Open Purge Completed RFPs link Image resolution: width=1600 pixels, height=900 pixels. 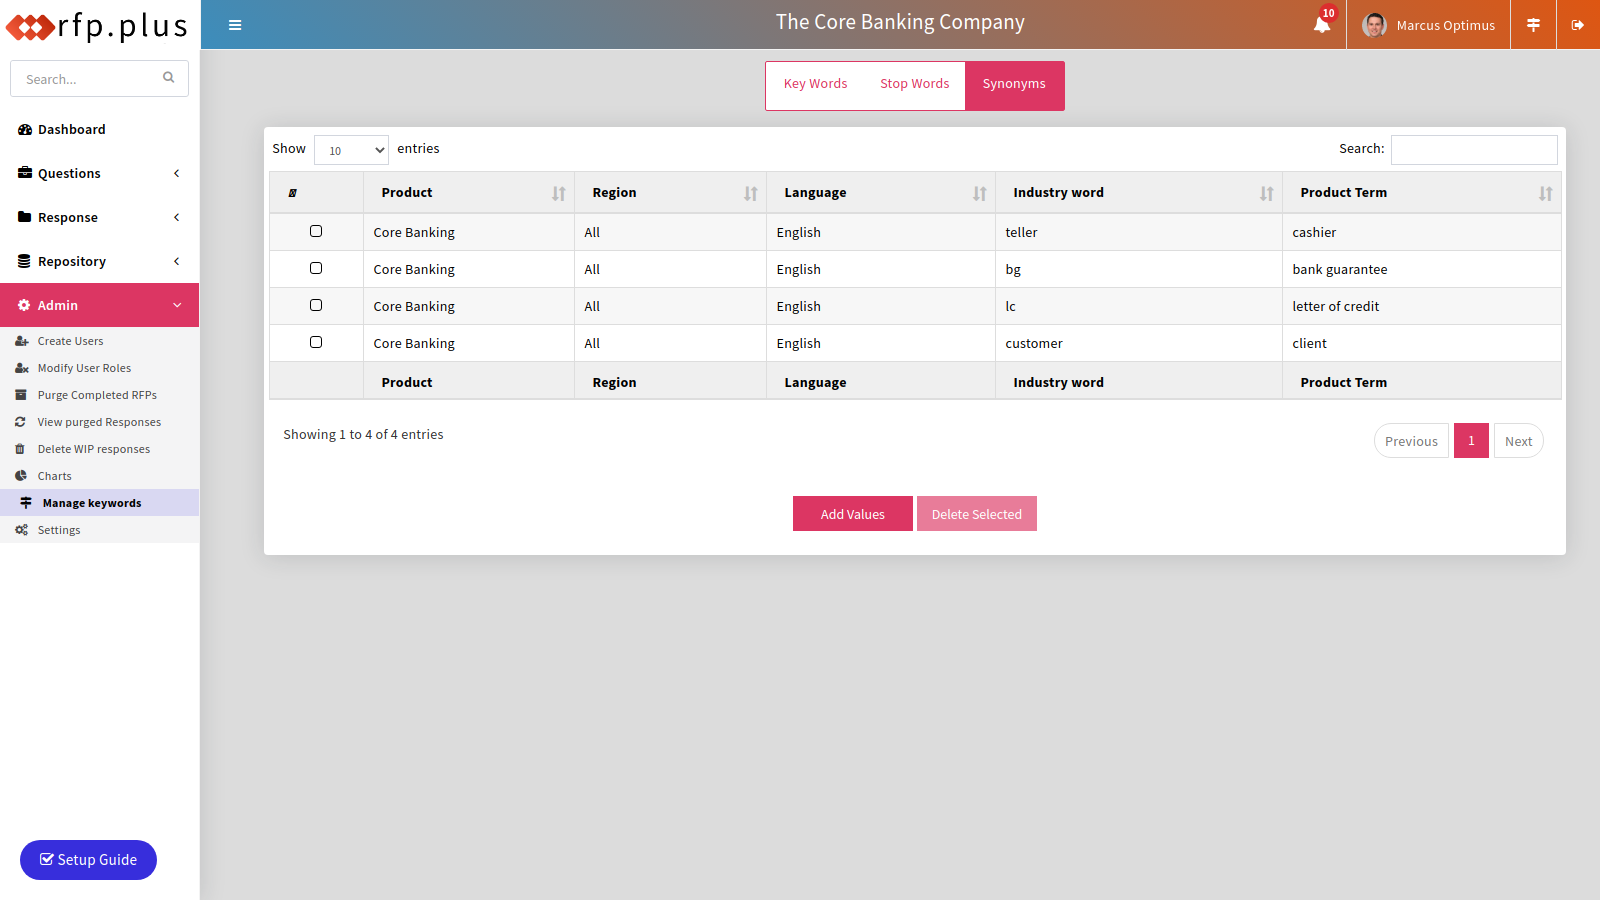100,395
